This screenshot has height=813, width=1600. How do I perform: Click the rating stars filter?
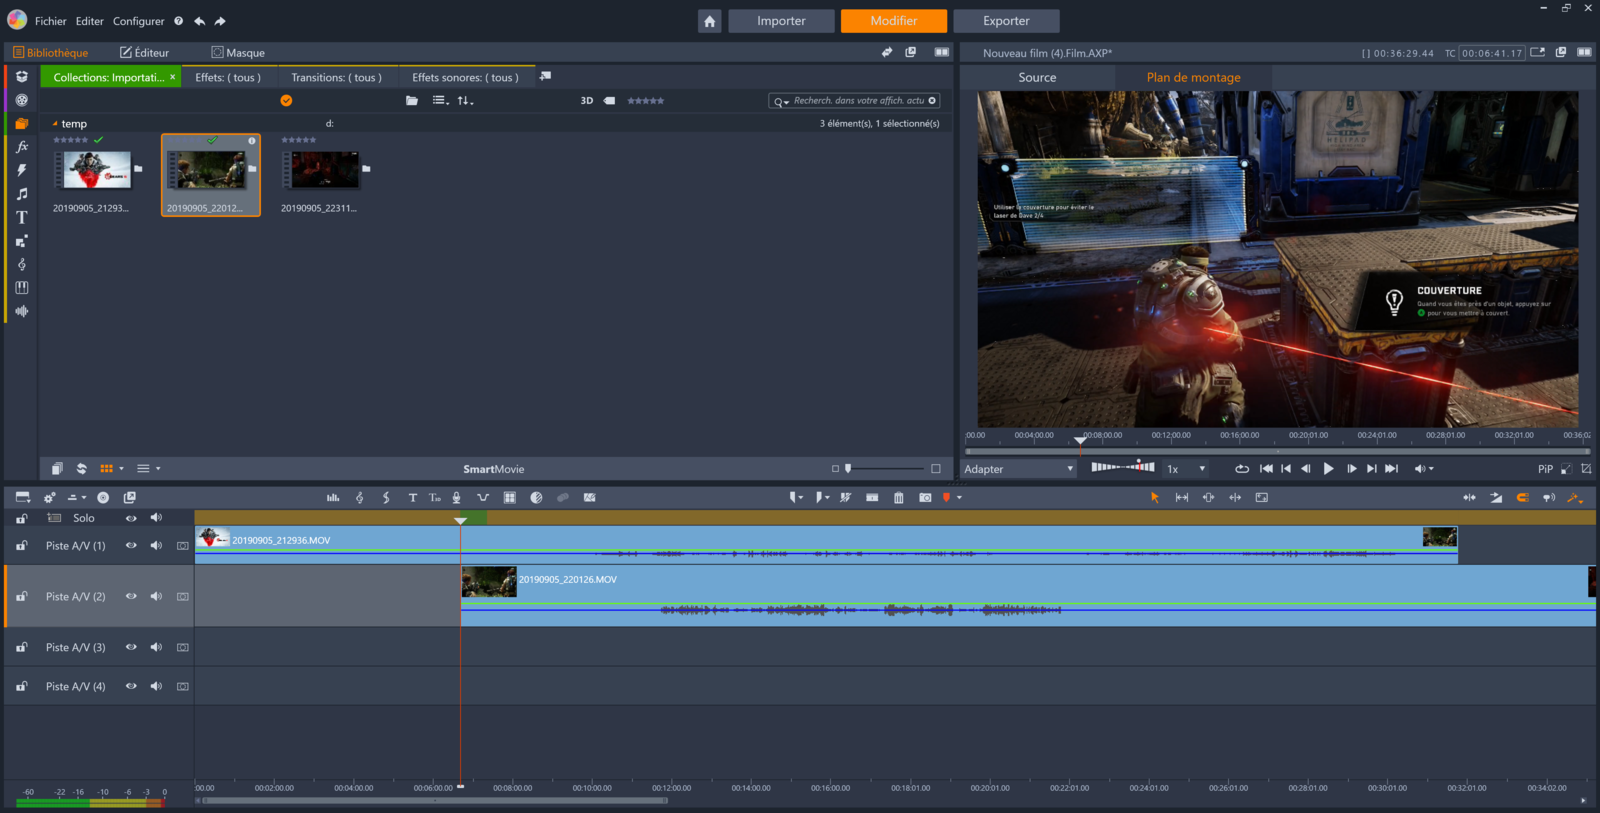(x=645, y=100)
